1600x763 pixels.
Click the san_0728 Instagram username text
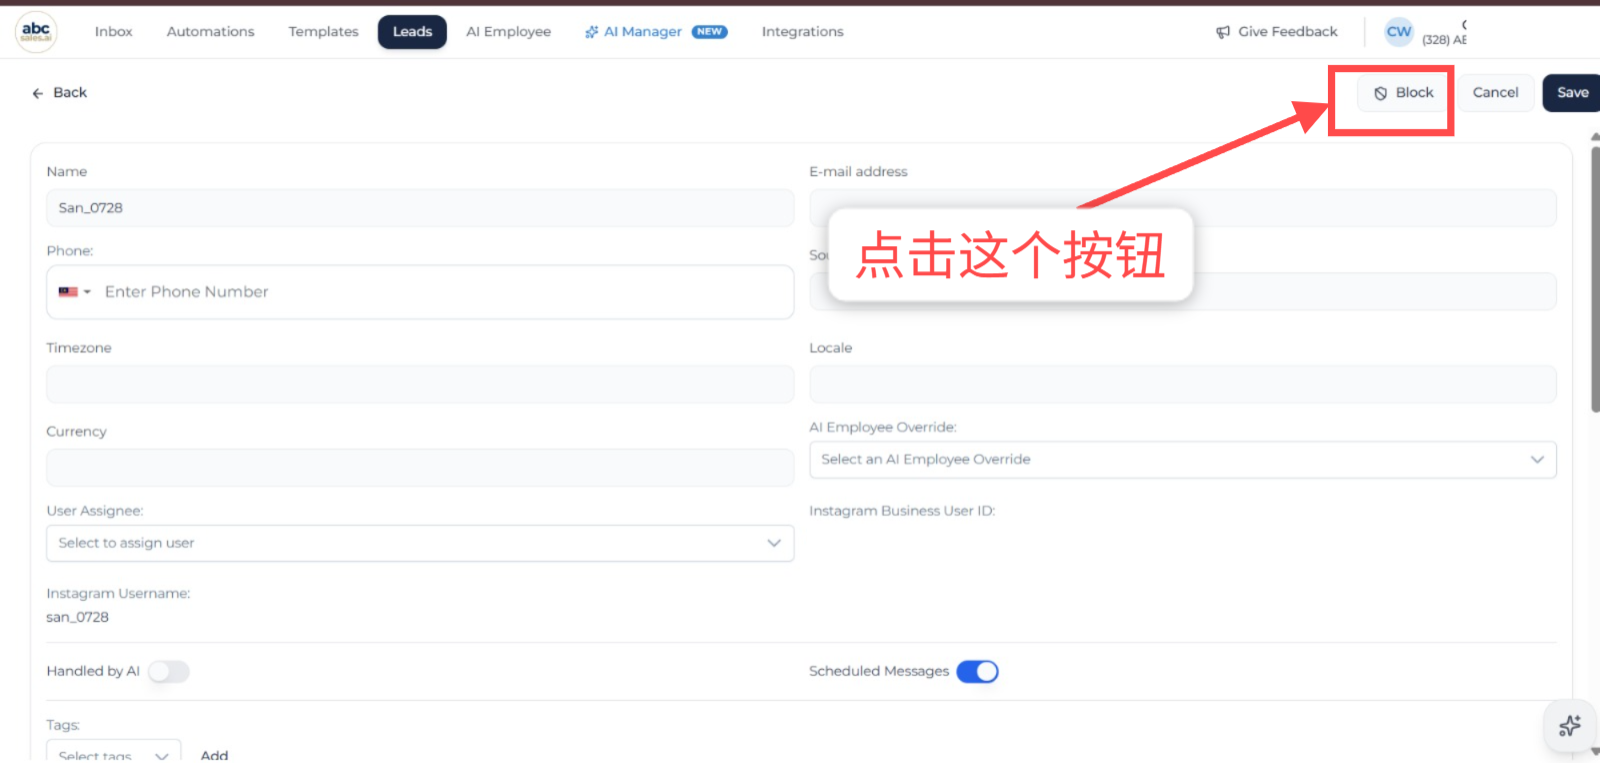pos(77,617)
